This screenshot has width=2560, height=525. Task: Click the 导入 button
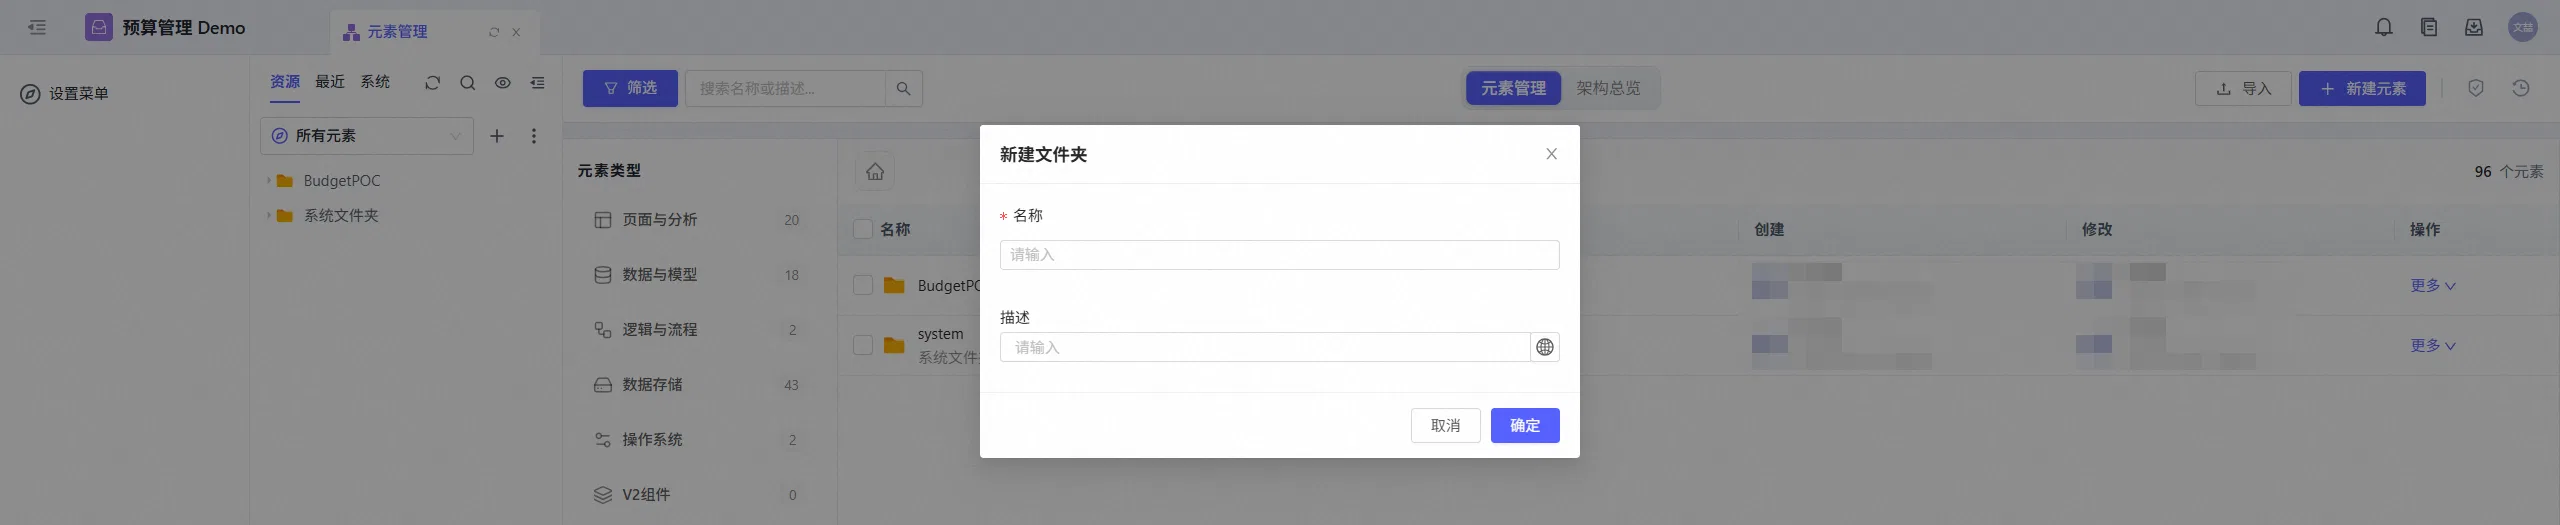pos(2243,89)
